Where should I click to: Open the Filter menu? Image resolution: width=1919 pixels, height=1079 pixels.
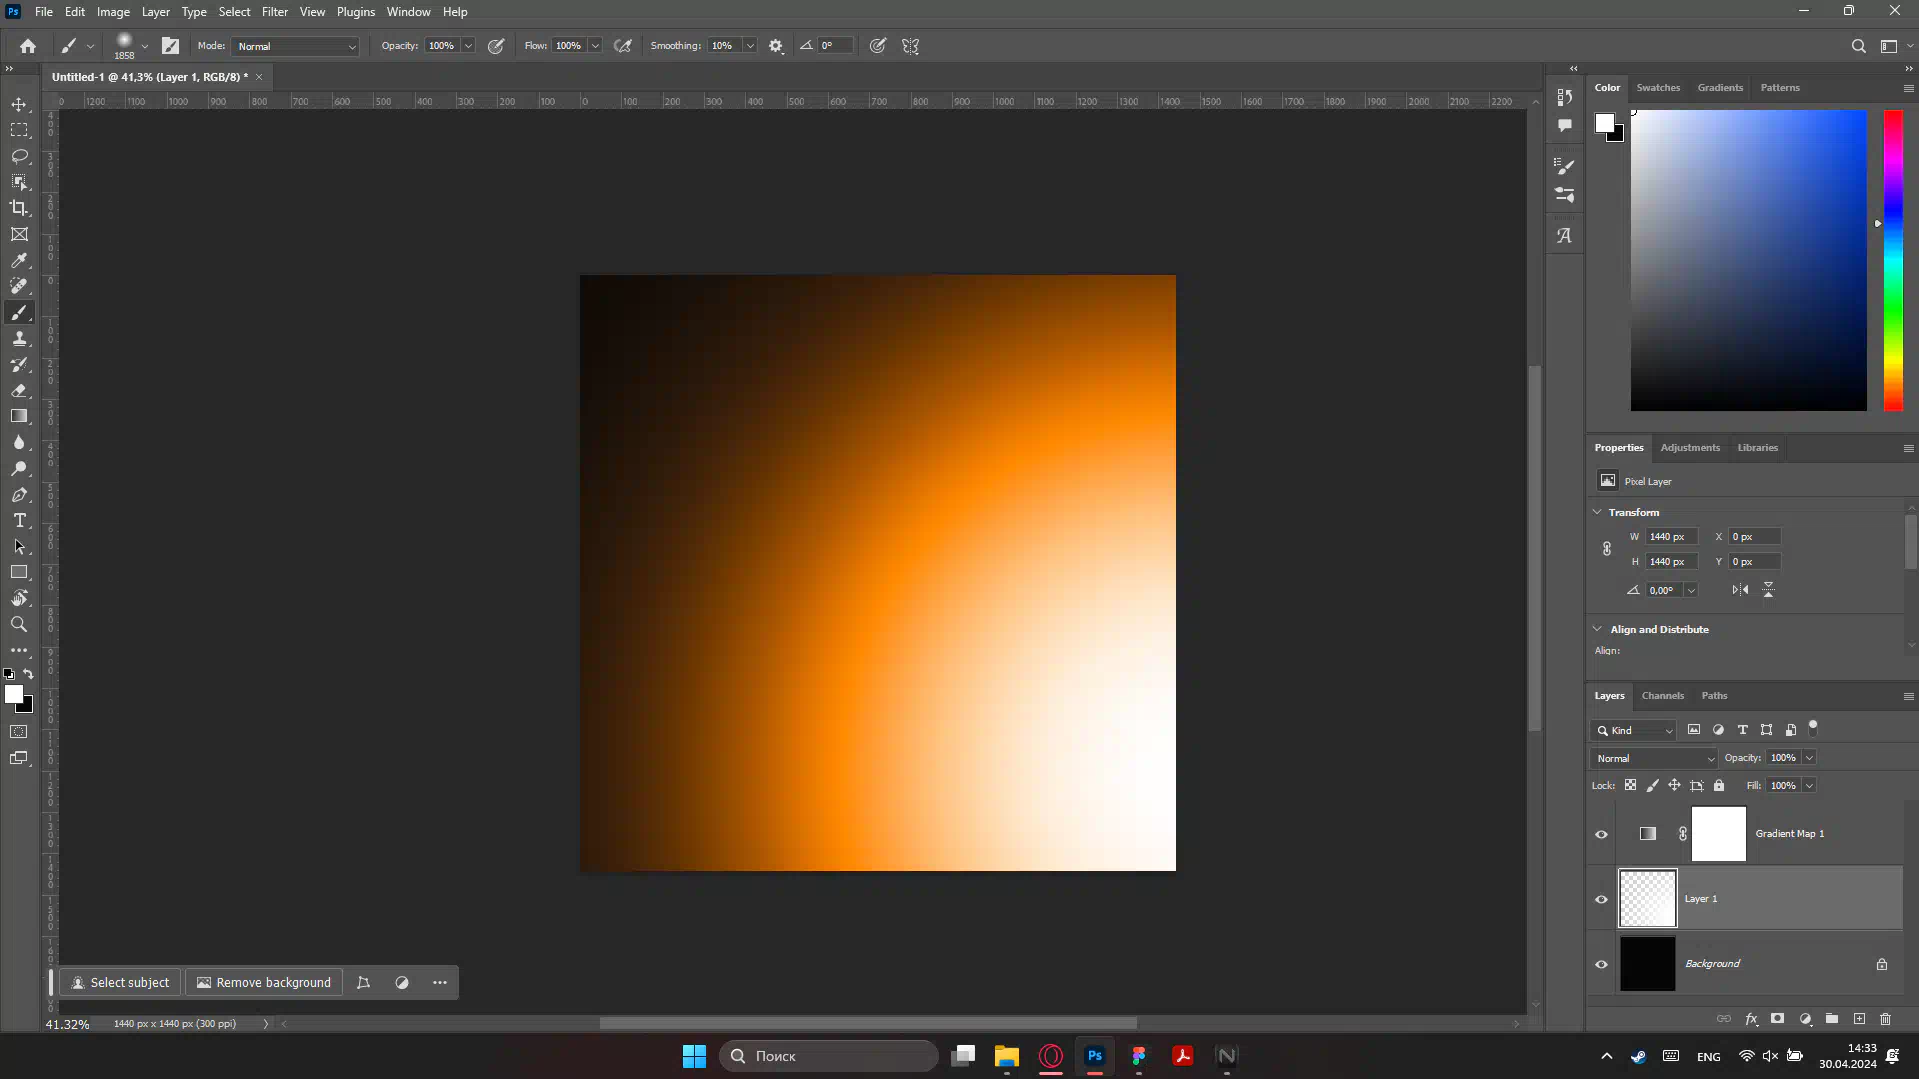(274, 12)
